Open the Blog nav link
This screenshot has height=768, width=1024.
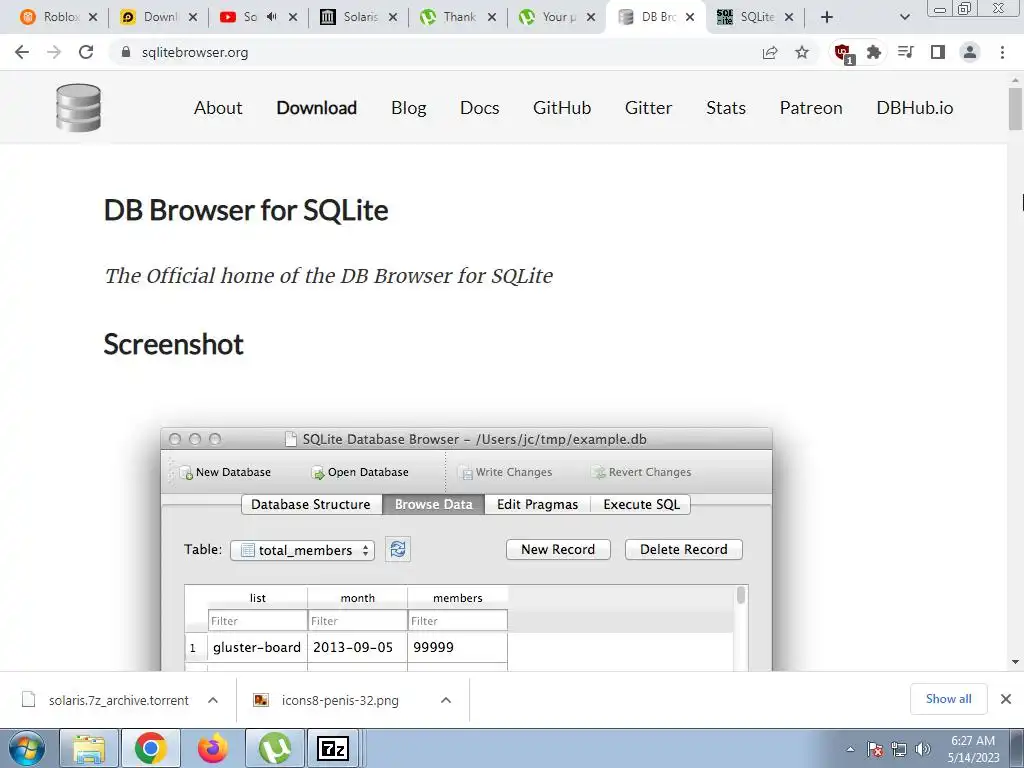pos(409,108)
